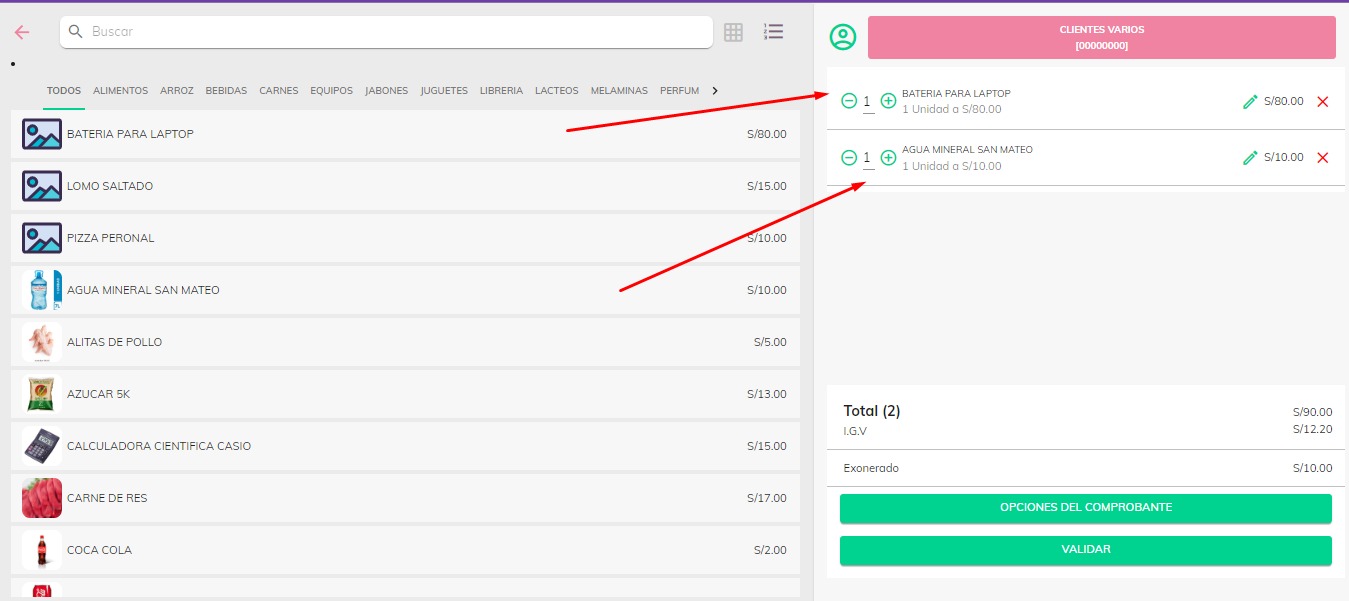The image size is (1349, 601).
Task: Decrease Agua Mineral San Mateo quantity
Action: pos(849,157)
